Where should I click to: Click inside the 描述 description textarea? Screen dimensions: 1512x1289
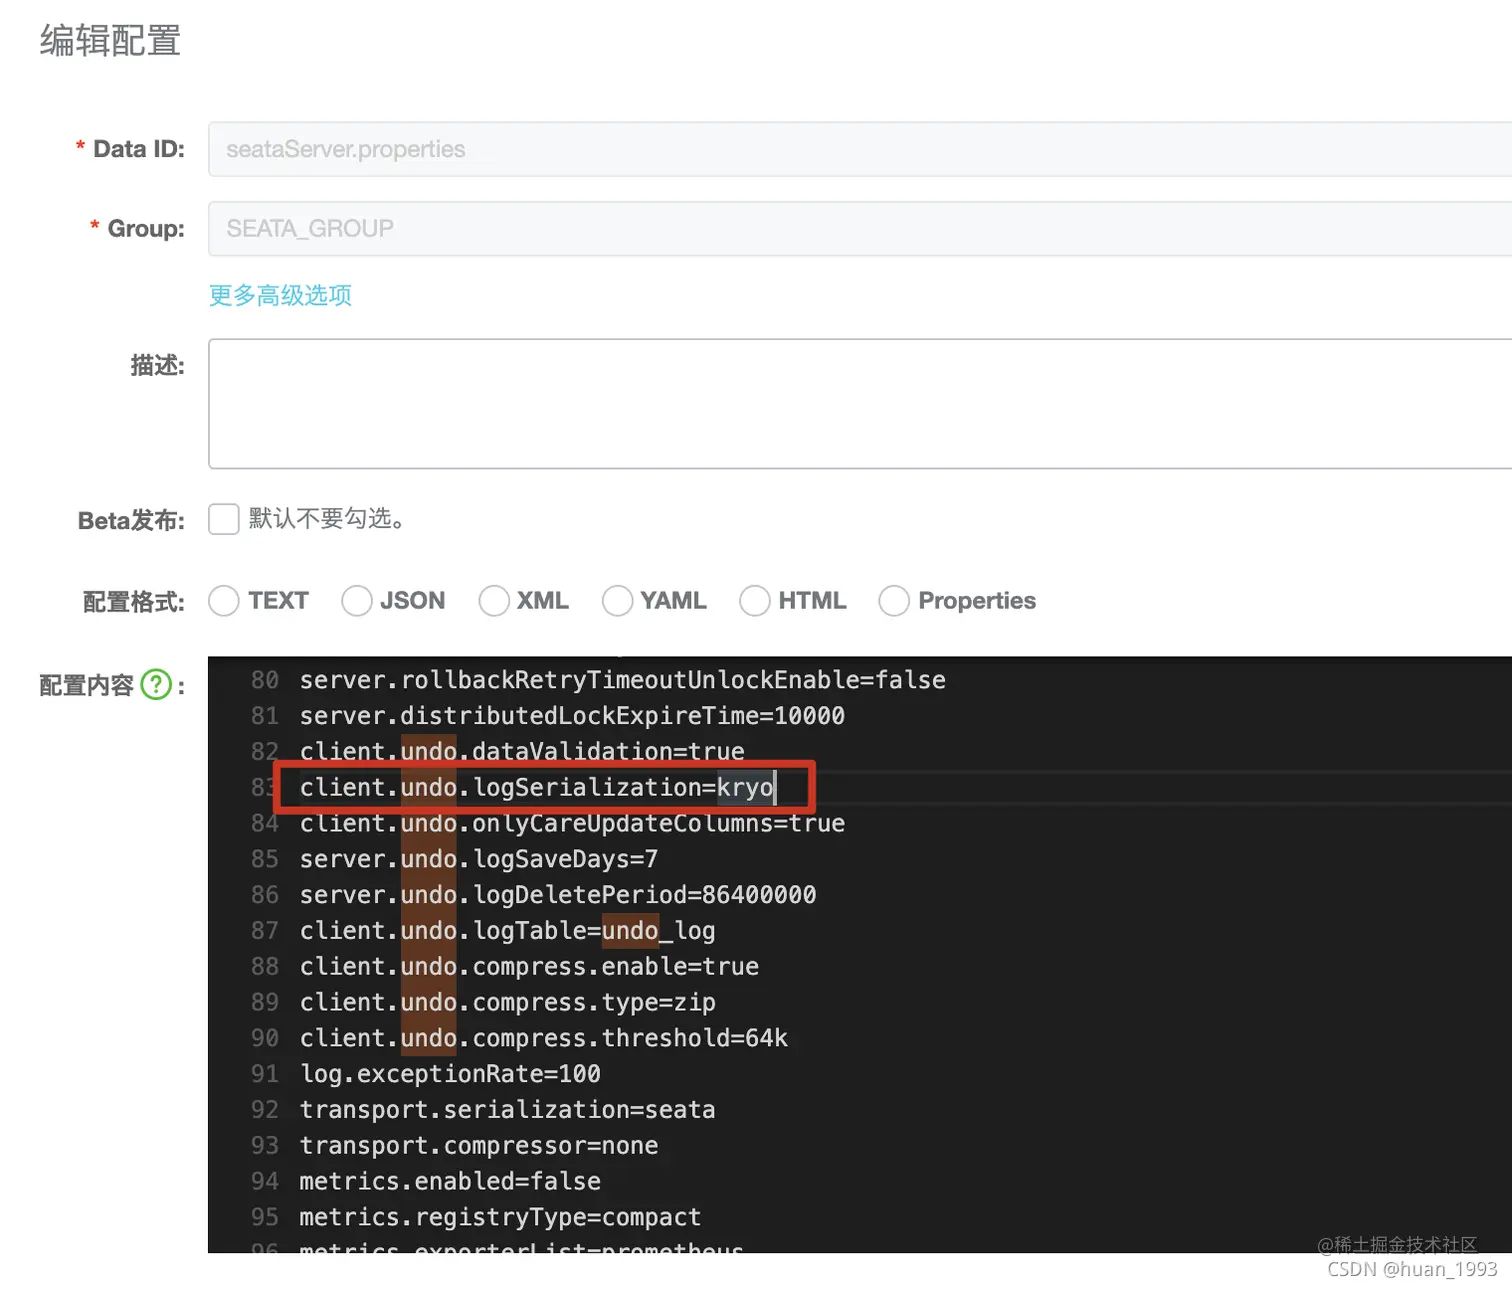click(x=700, y=404)
